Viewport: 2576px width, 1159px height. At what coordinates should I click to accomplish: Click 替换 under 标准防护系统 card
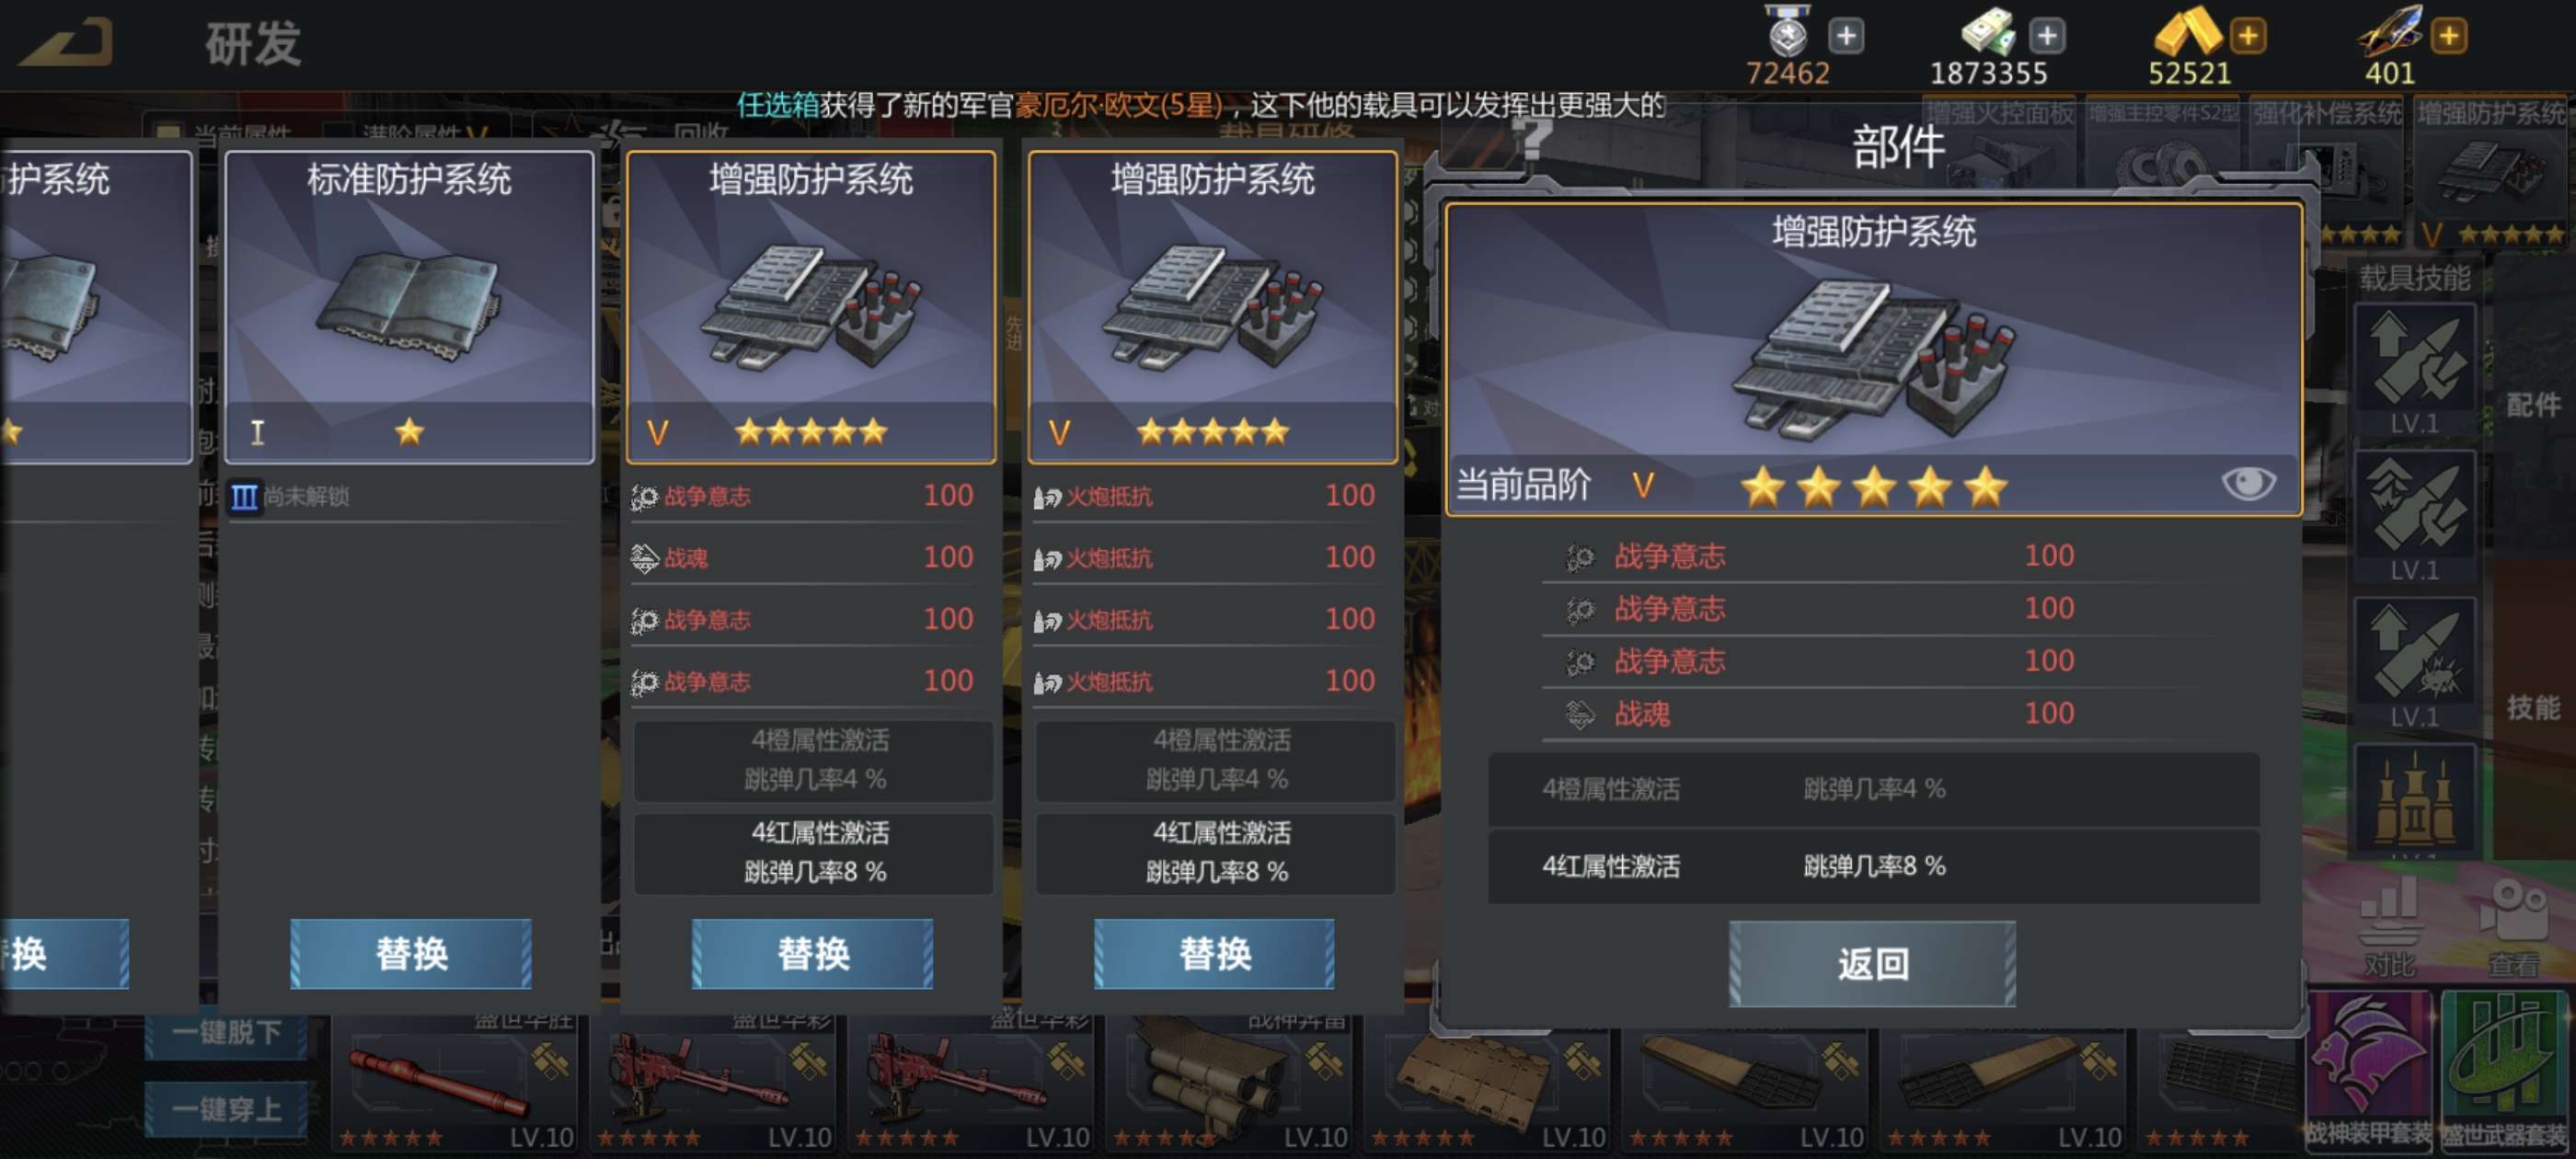[411, 953]
